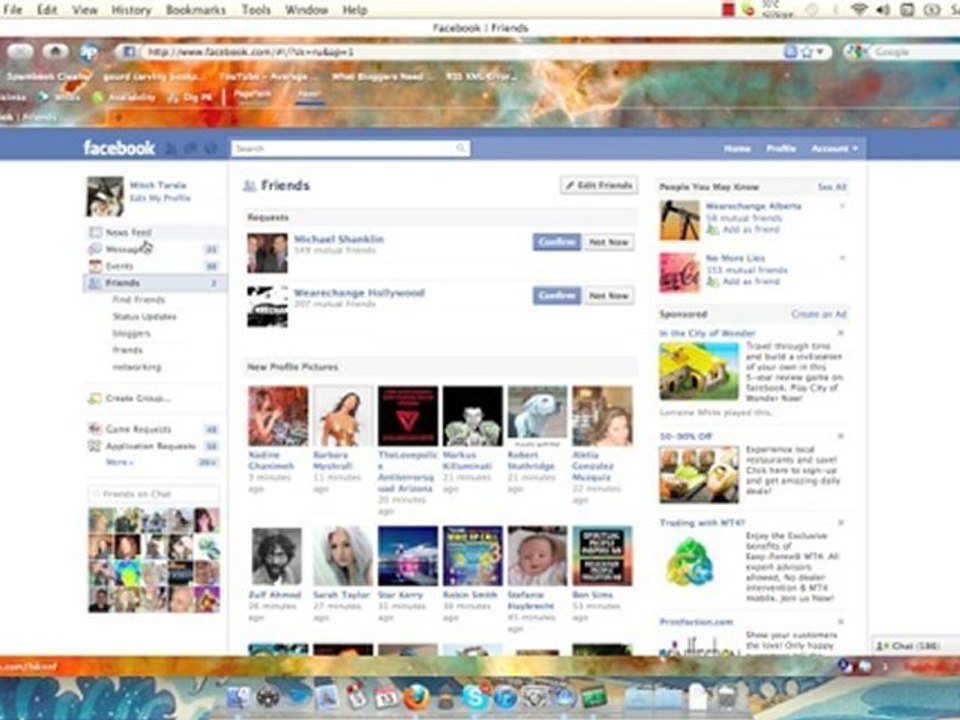
Task: Bookmark this page with the star icon
Action: [807, 52]
